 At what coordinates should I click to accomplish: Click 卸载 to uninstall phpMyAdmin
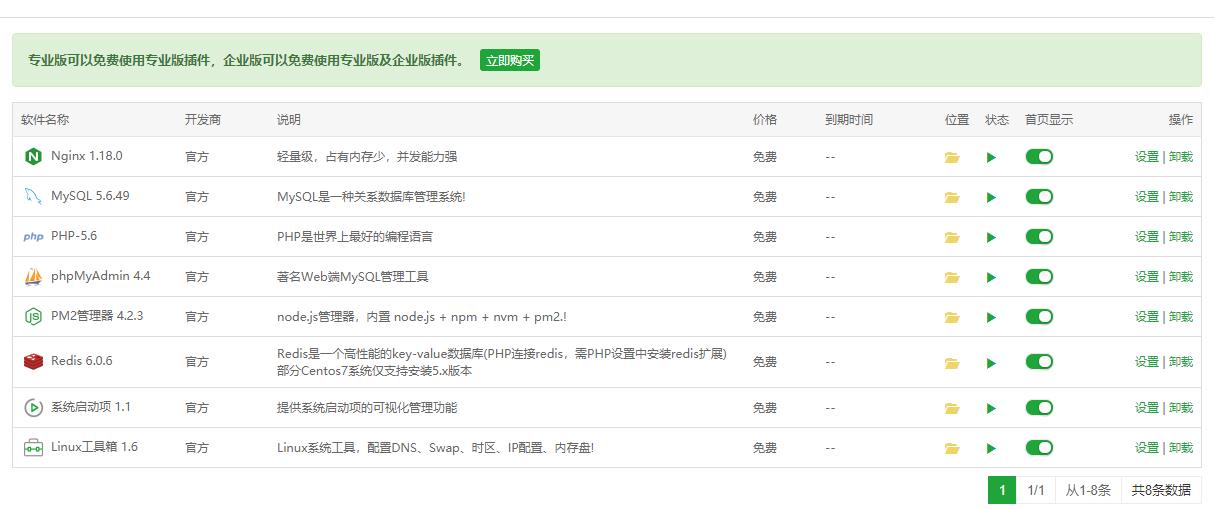point(1181,277)
